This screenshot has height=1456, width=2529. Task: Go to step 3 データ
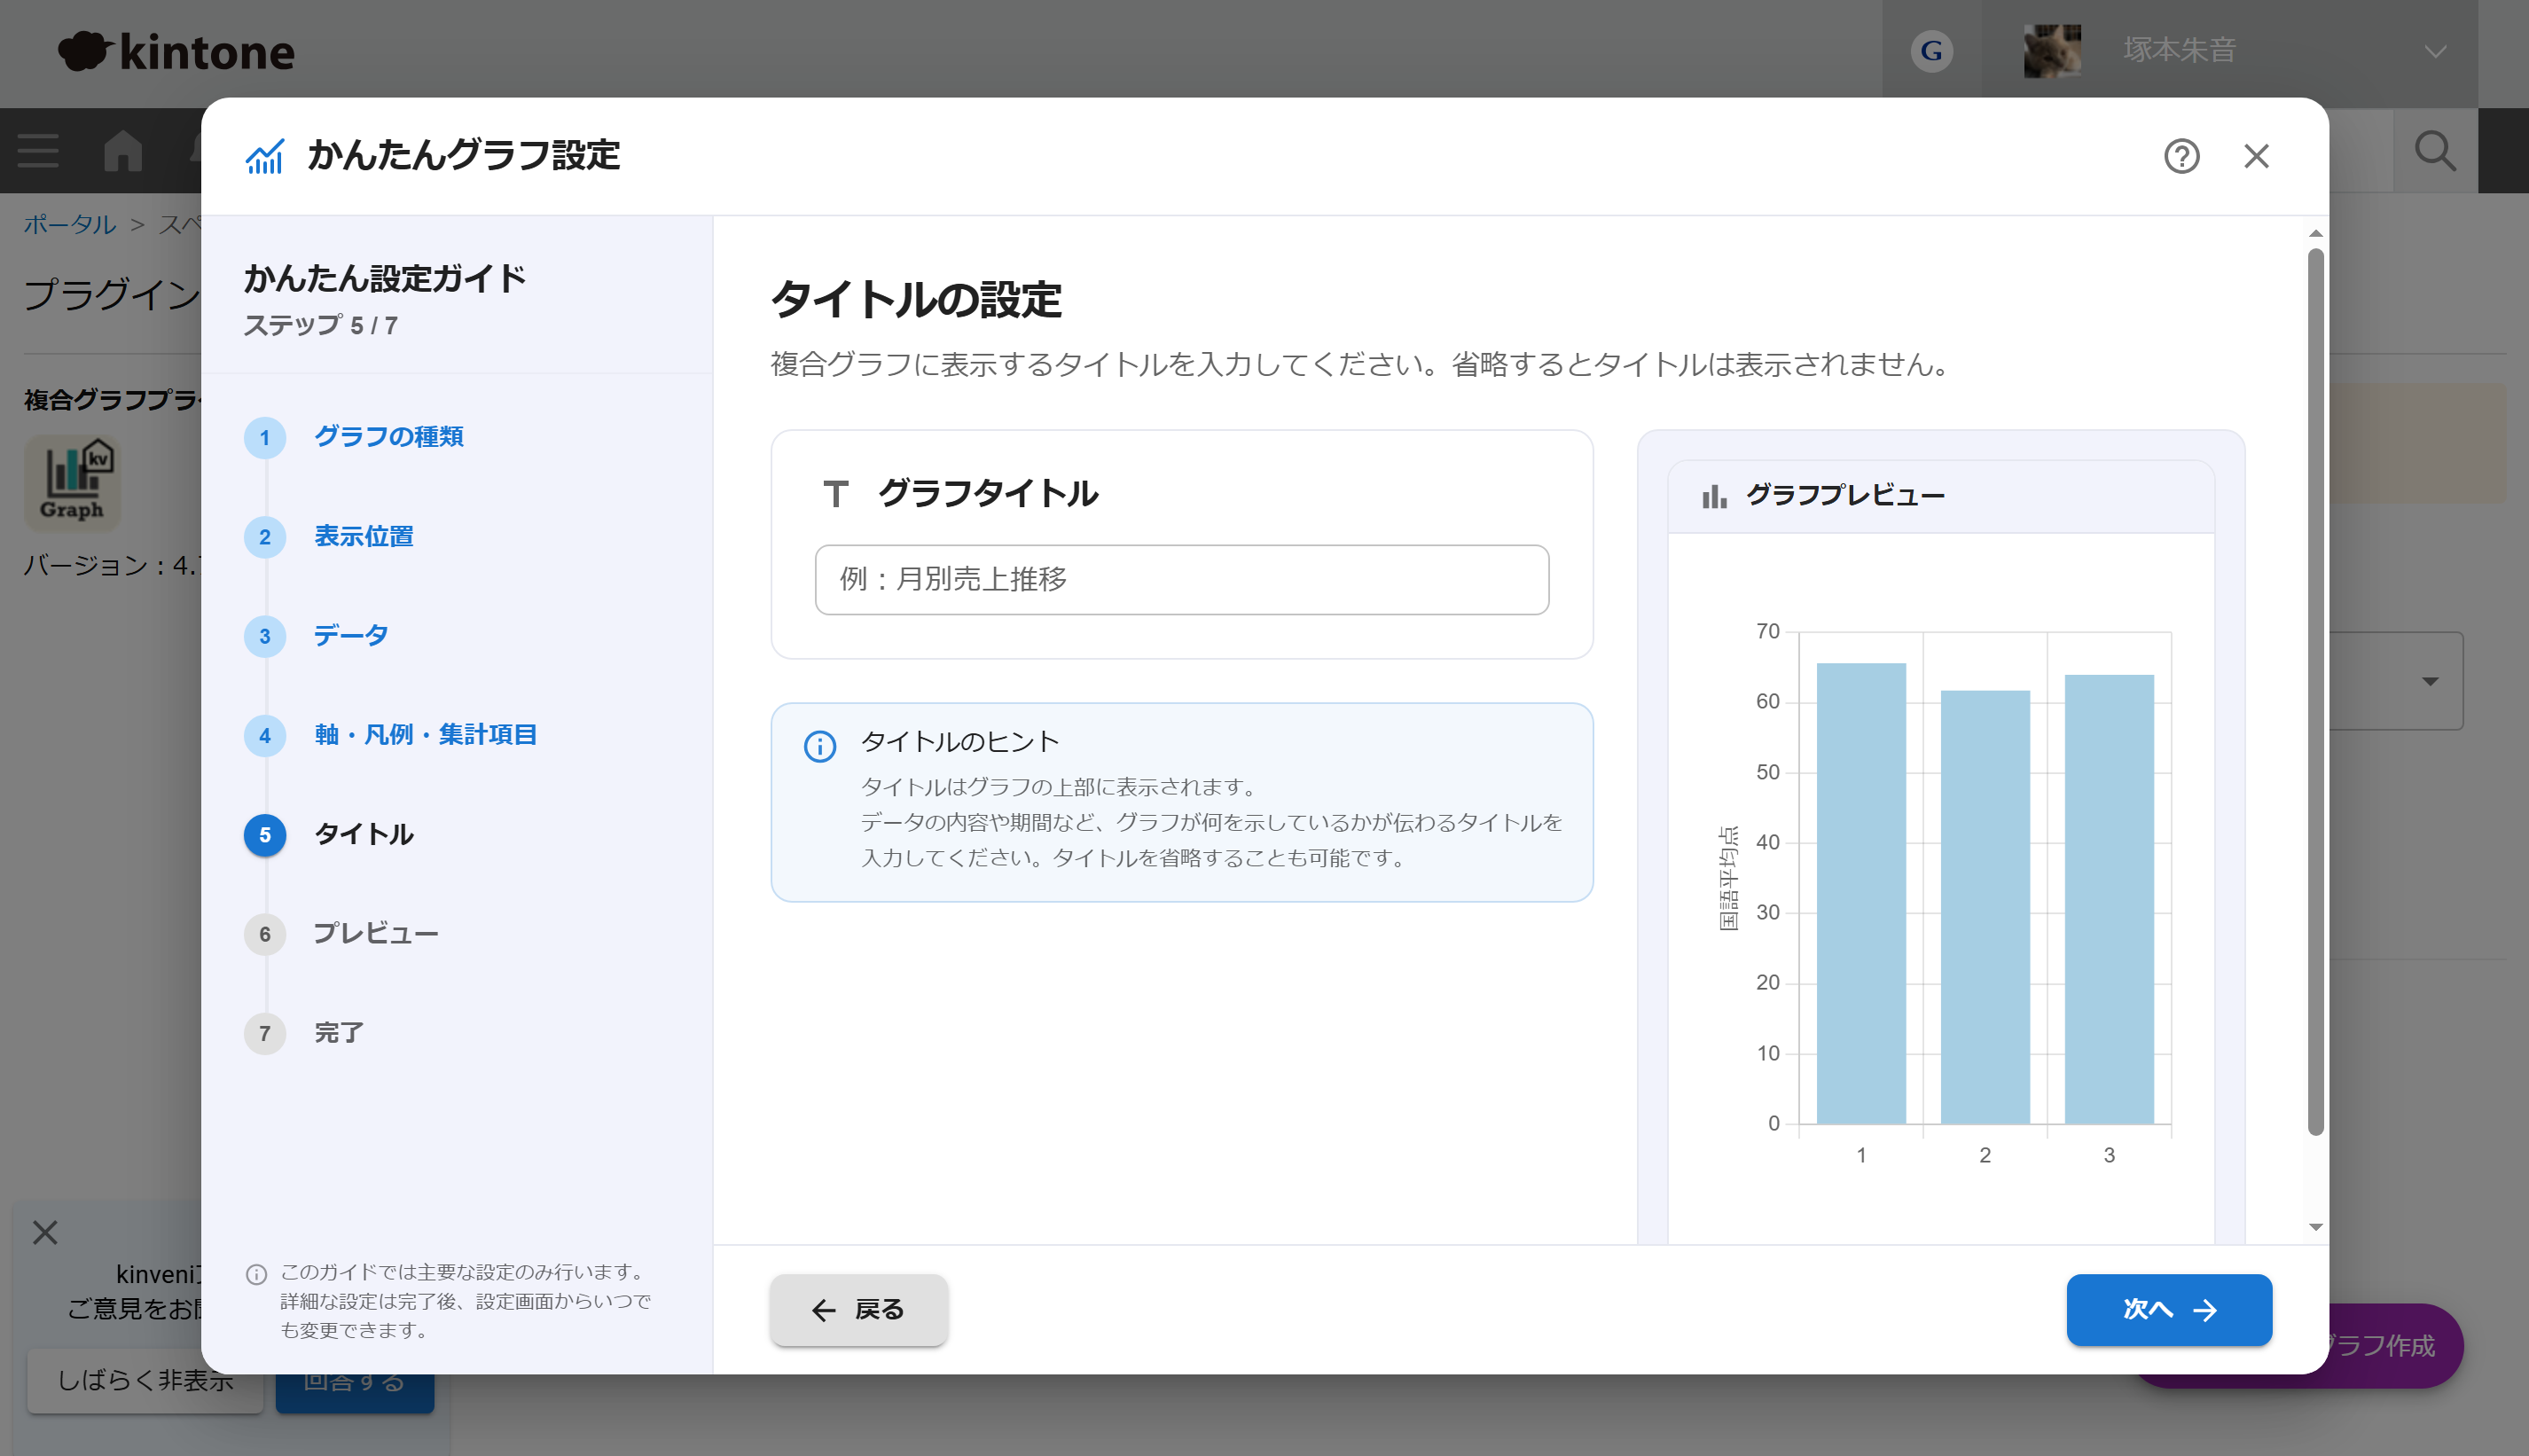point(351,636)
